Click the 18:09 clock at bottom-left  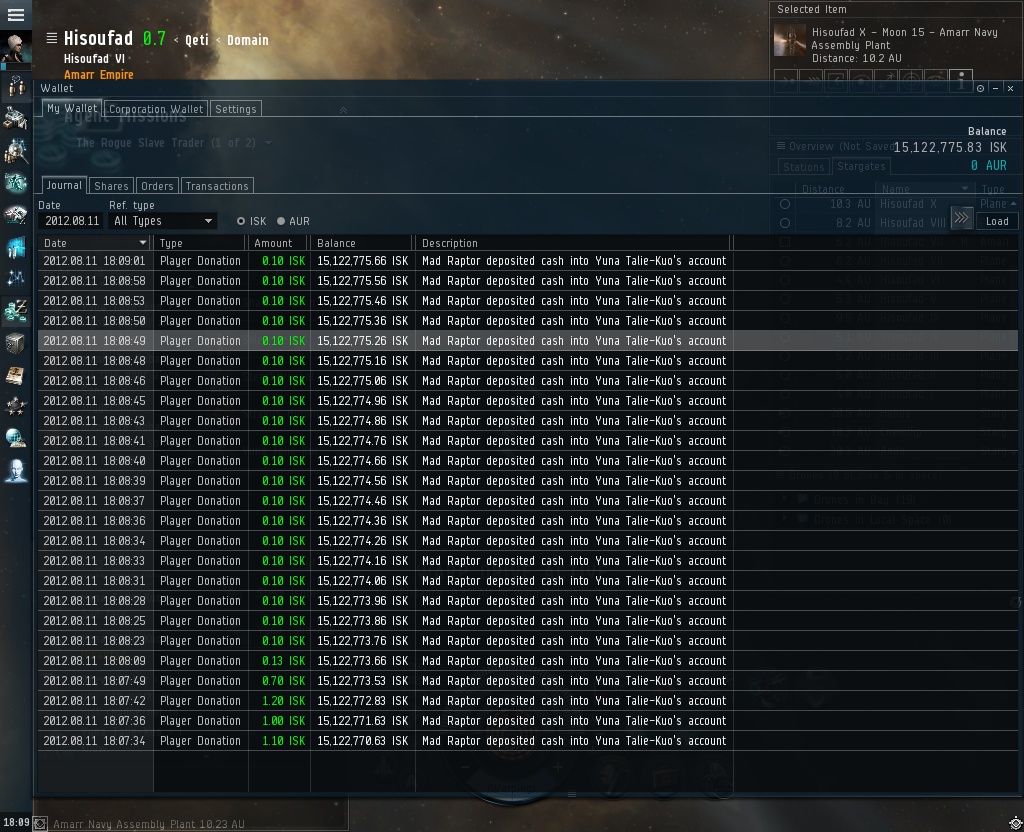[16, 823]
